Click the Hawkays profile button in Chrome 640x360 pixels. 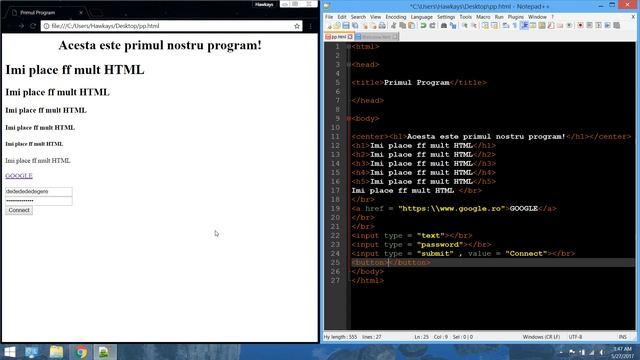tap(264, 4)
